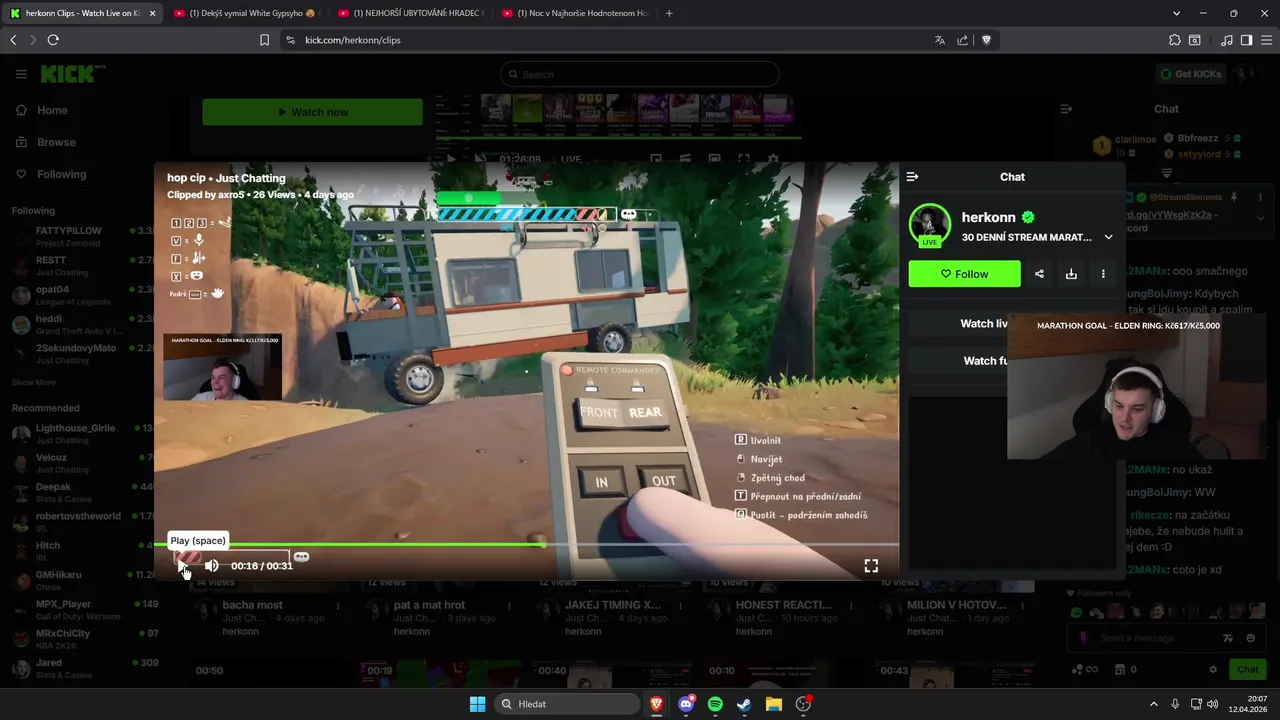Open herkonn's live avatar
The width and height of the screenshot is (1280, 720).
(929, 225)
